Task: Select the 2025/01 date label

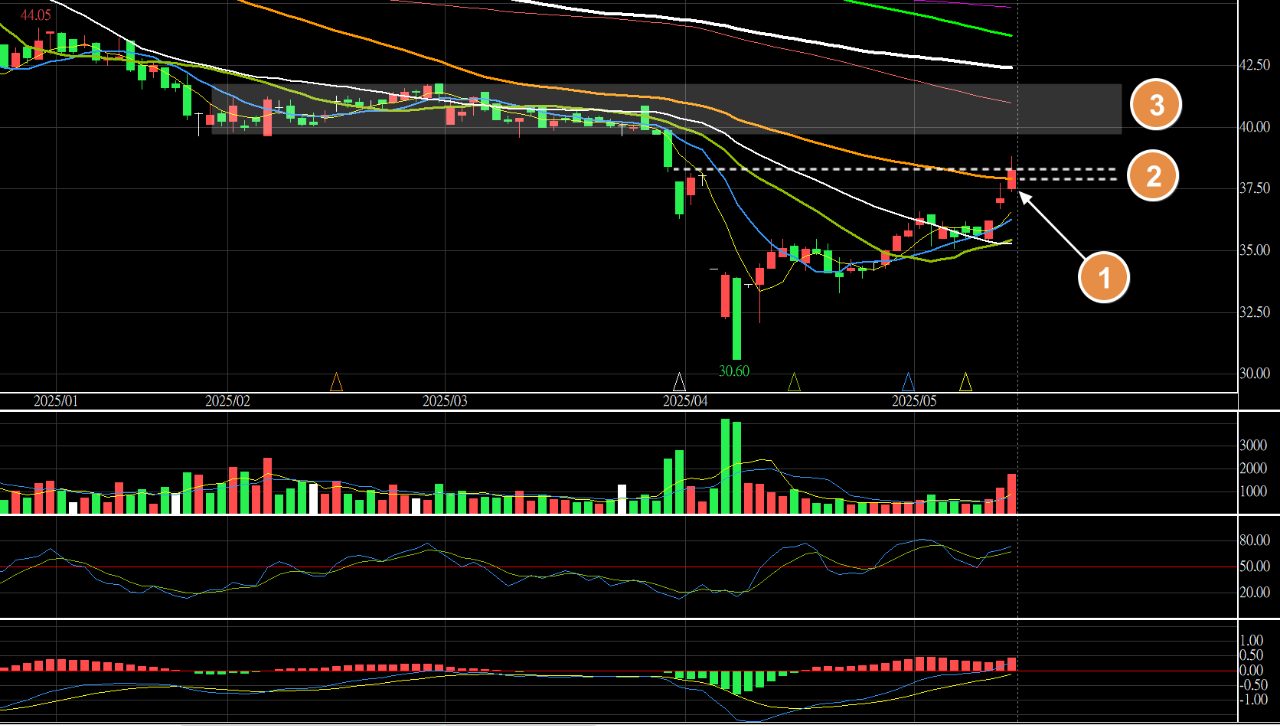Action: pos(56,401)
